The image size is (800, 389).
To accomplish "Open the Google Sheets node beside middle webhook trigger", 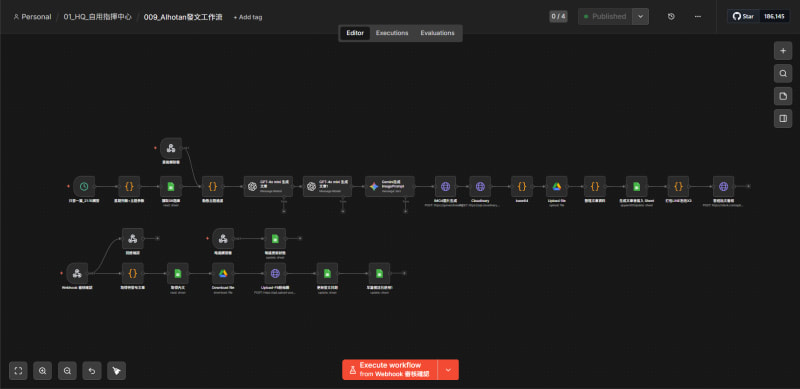I will tap(275, 238).
